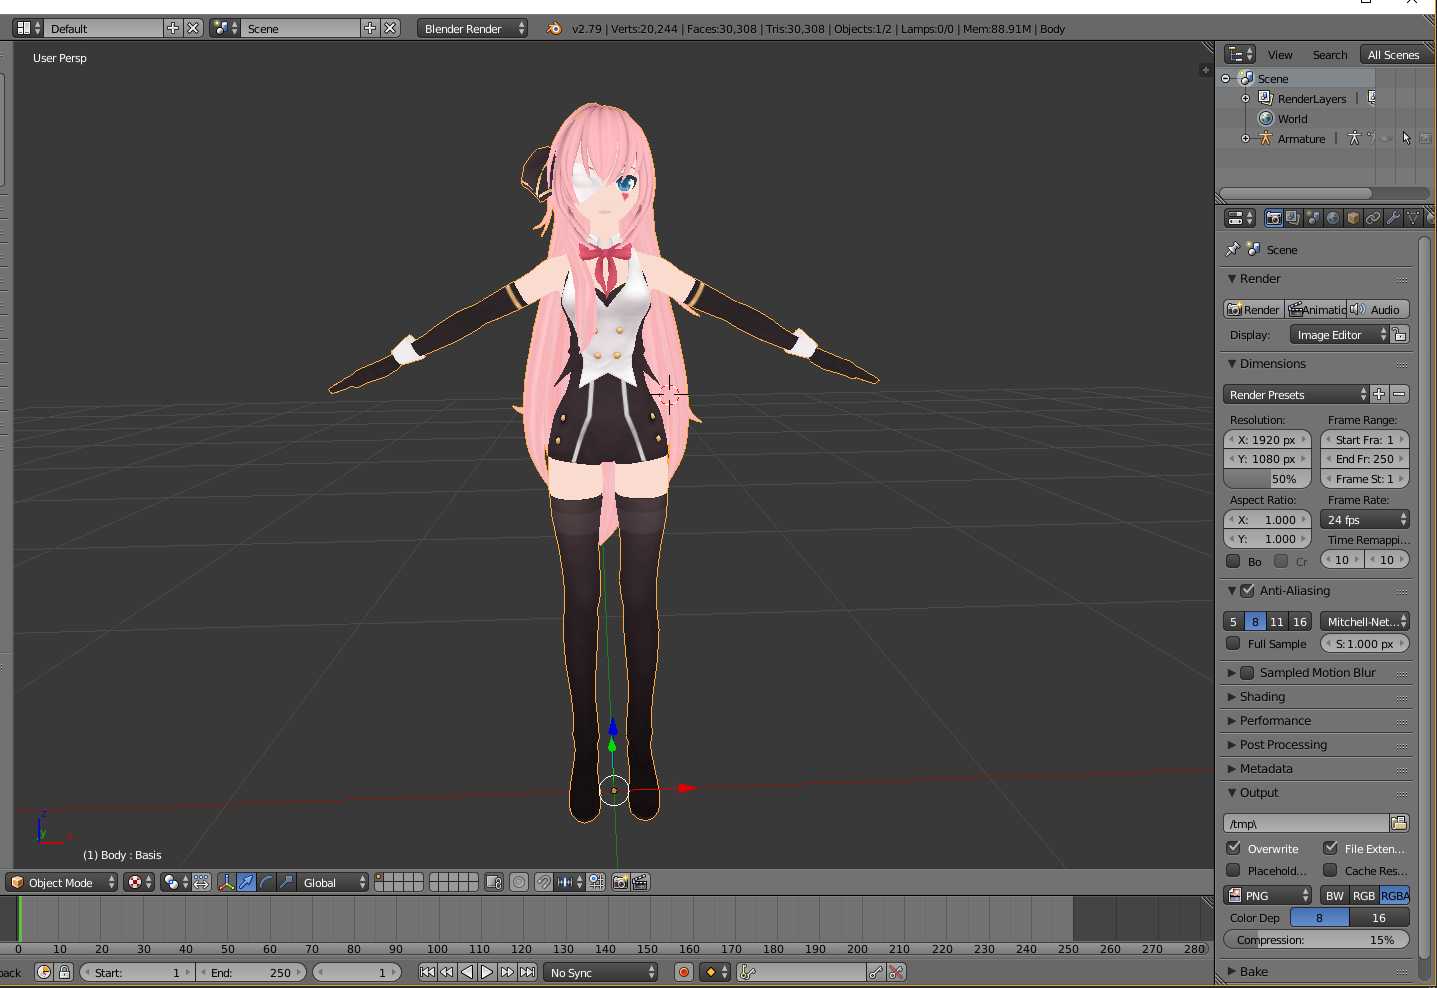The image size is (1437, 988).
Task: Open the outliner Search menu
Action: 1329,55
